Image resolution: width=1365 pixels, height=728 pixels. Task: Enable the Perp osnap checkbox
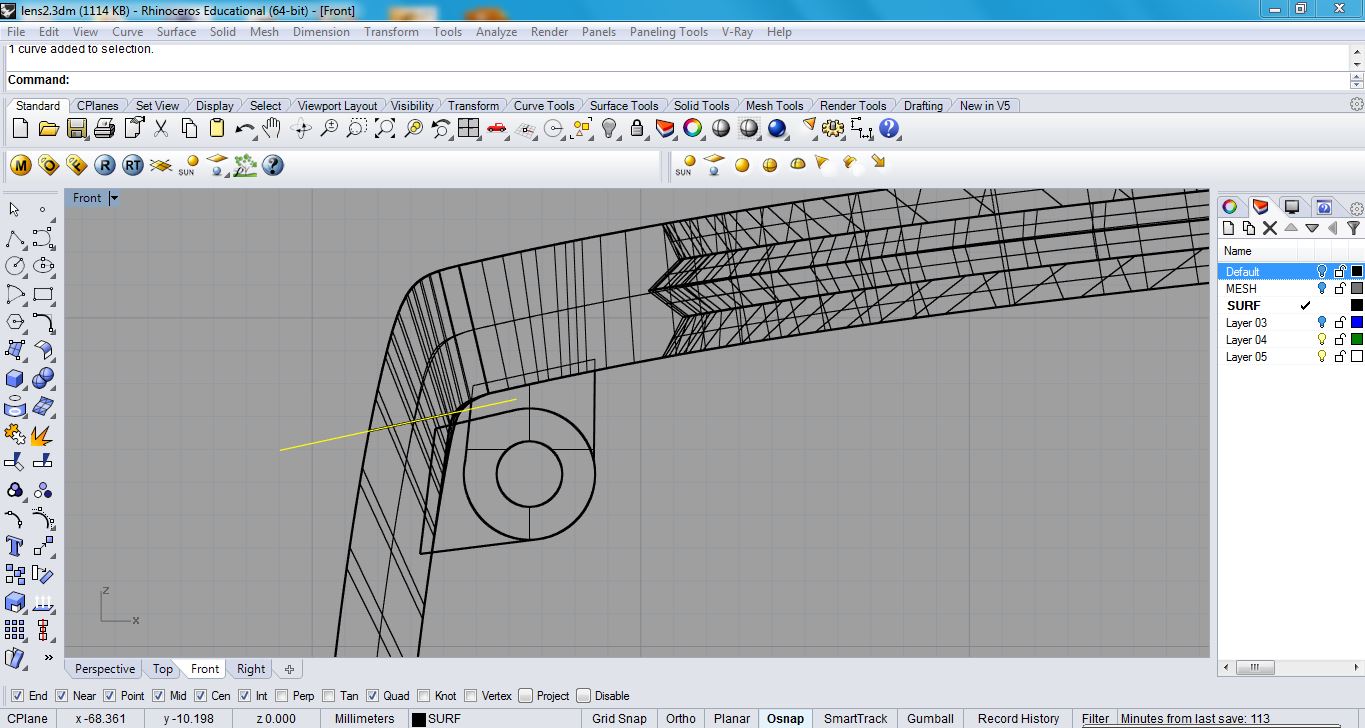[282, 696]
